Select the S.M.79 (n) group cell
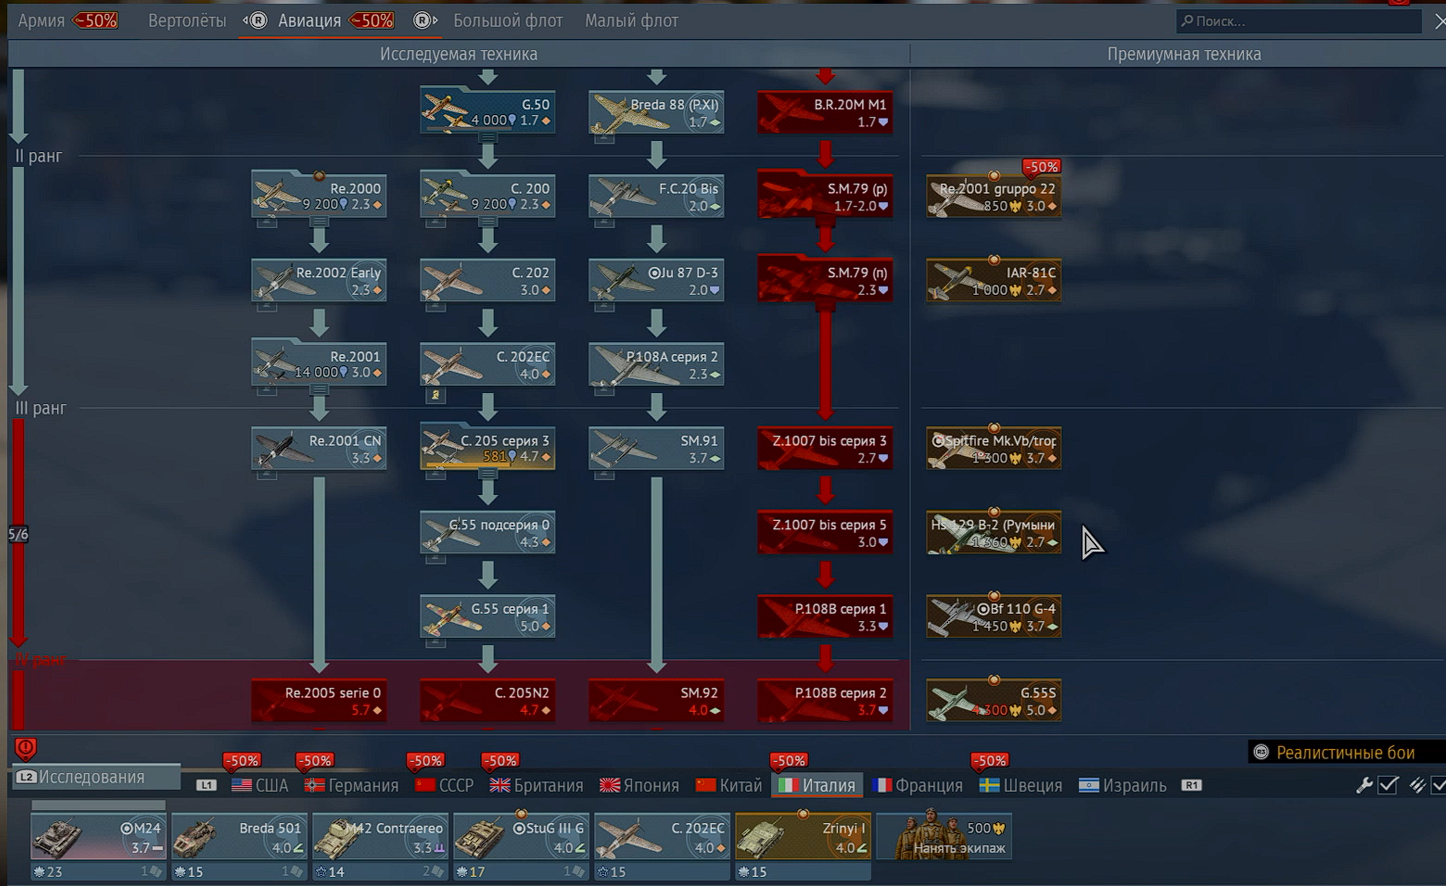Screen dimensions: 1446x886 [825, 281]
